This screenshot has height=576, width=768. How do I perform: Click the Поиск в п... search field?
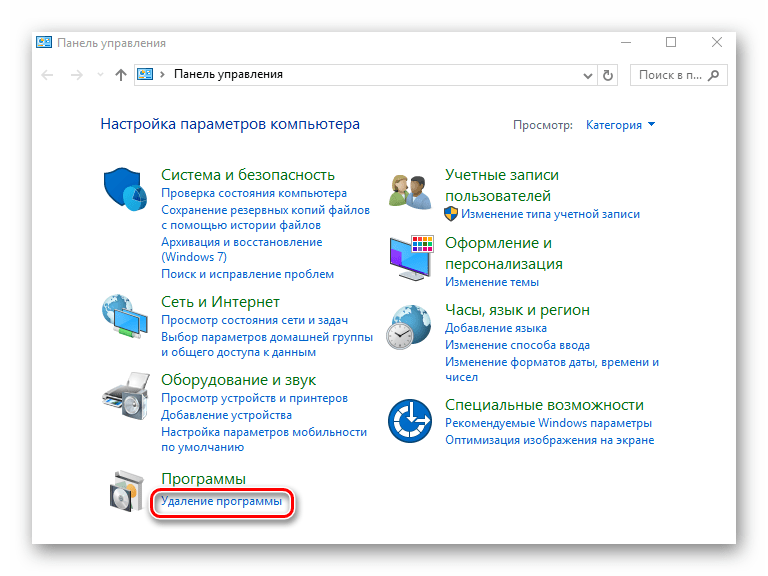click(678, 75)
